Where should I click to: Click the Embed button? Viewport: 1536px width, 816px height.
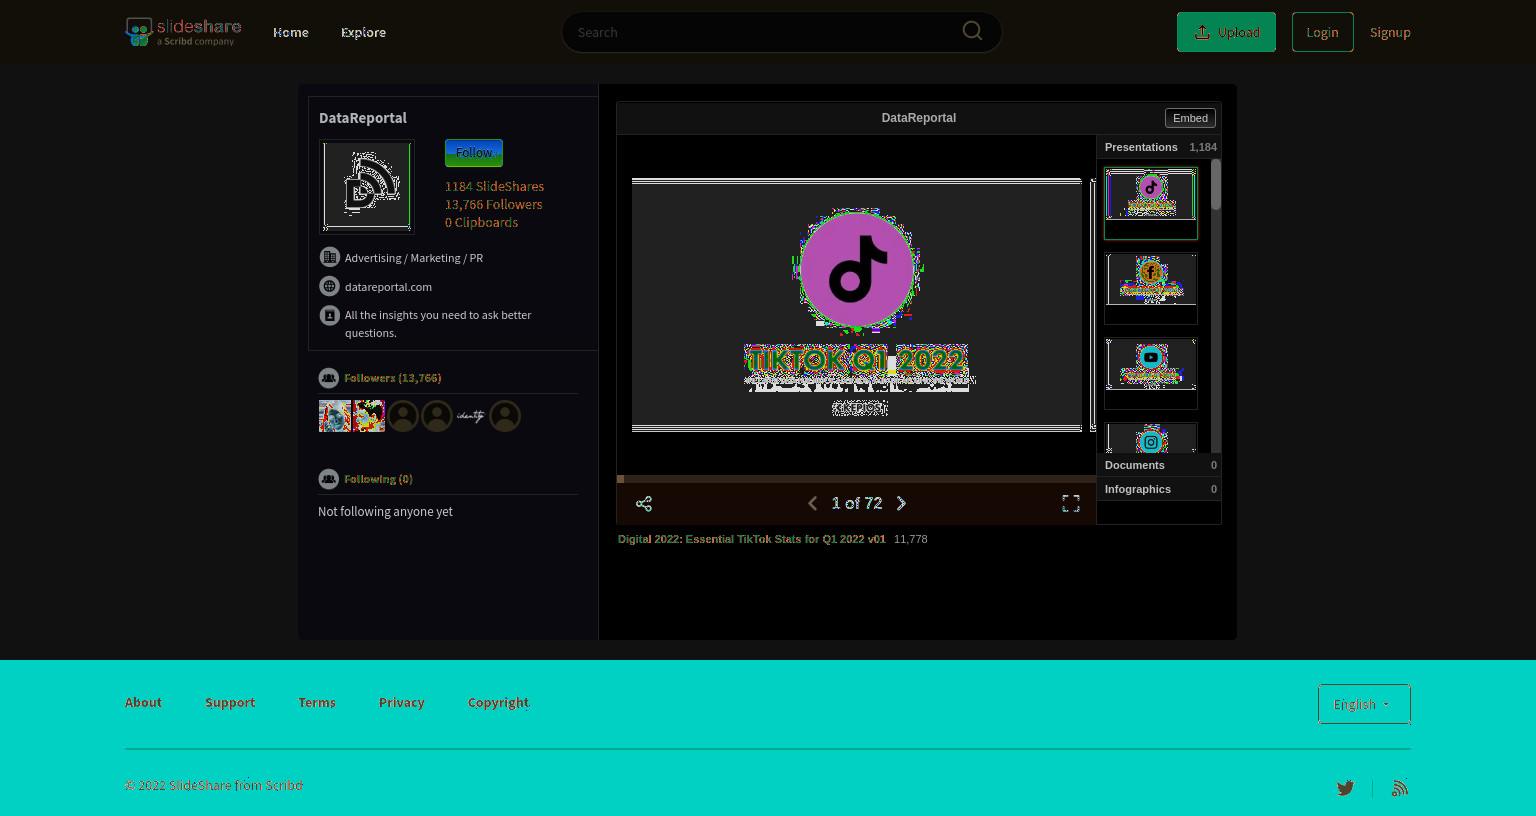tap(1190, 118)
